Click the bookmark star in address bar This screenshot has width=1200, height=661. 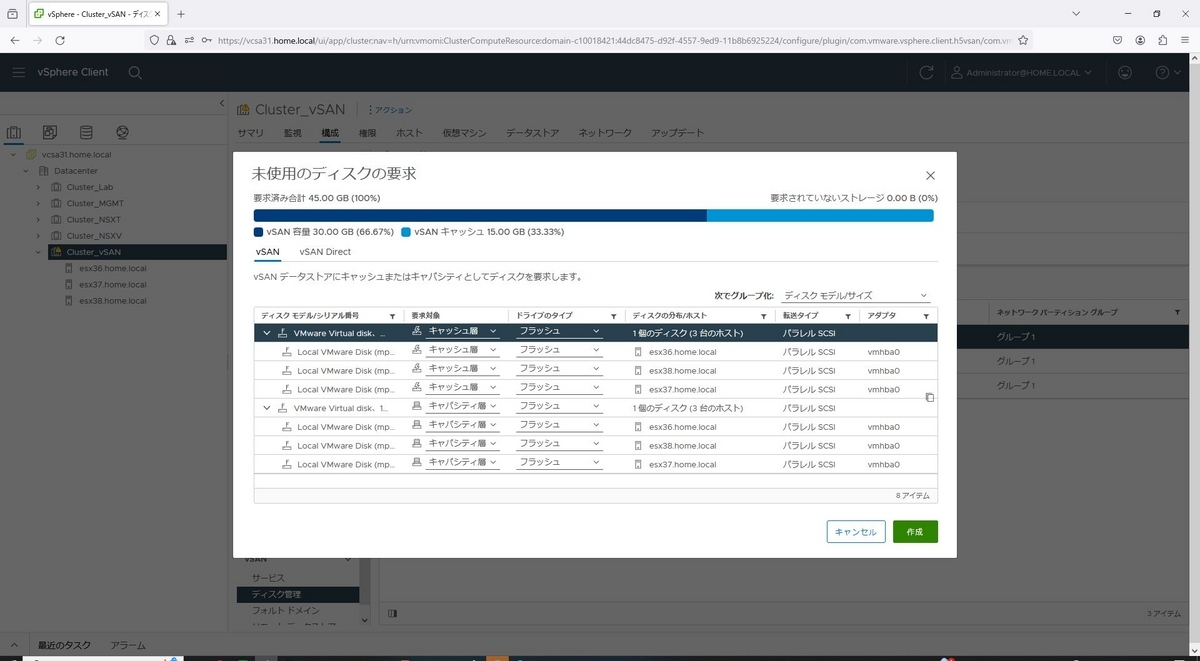pyautogui.click(x=1021, y=40)
